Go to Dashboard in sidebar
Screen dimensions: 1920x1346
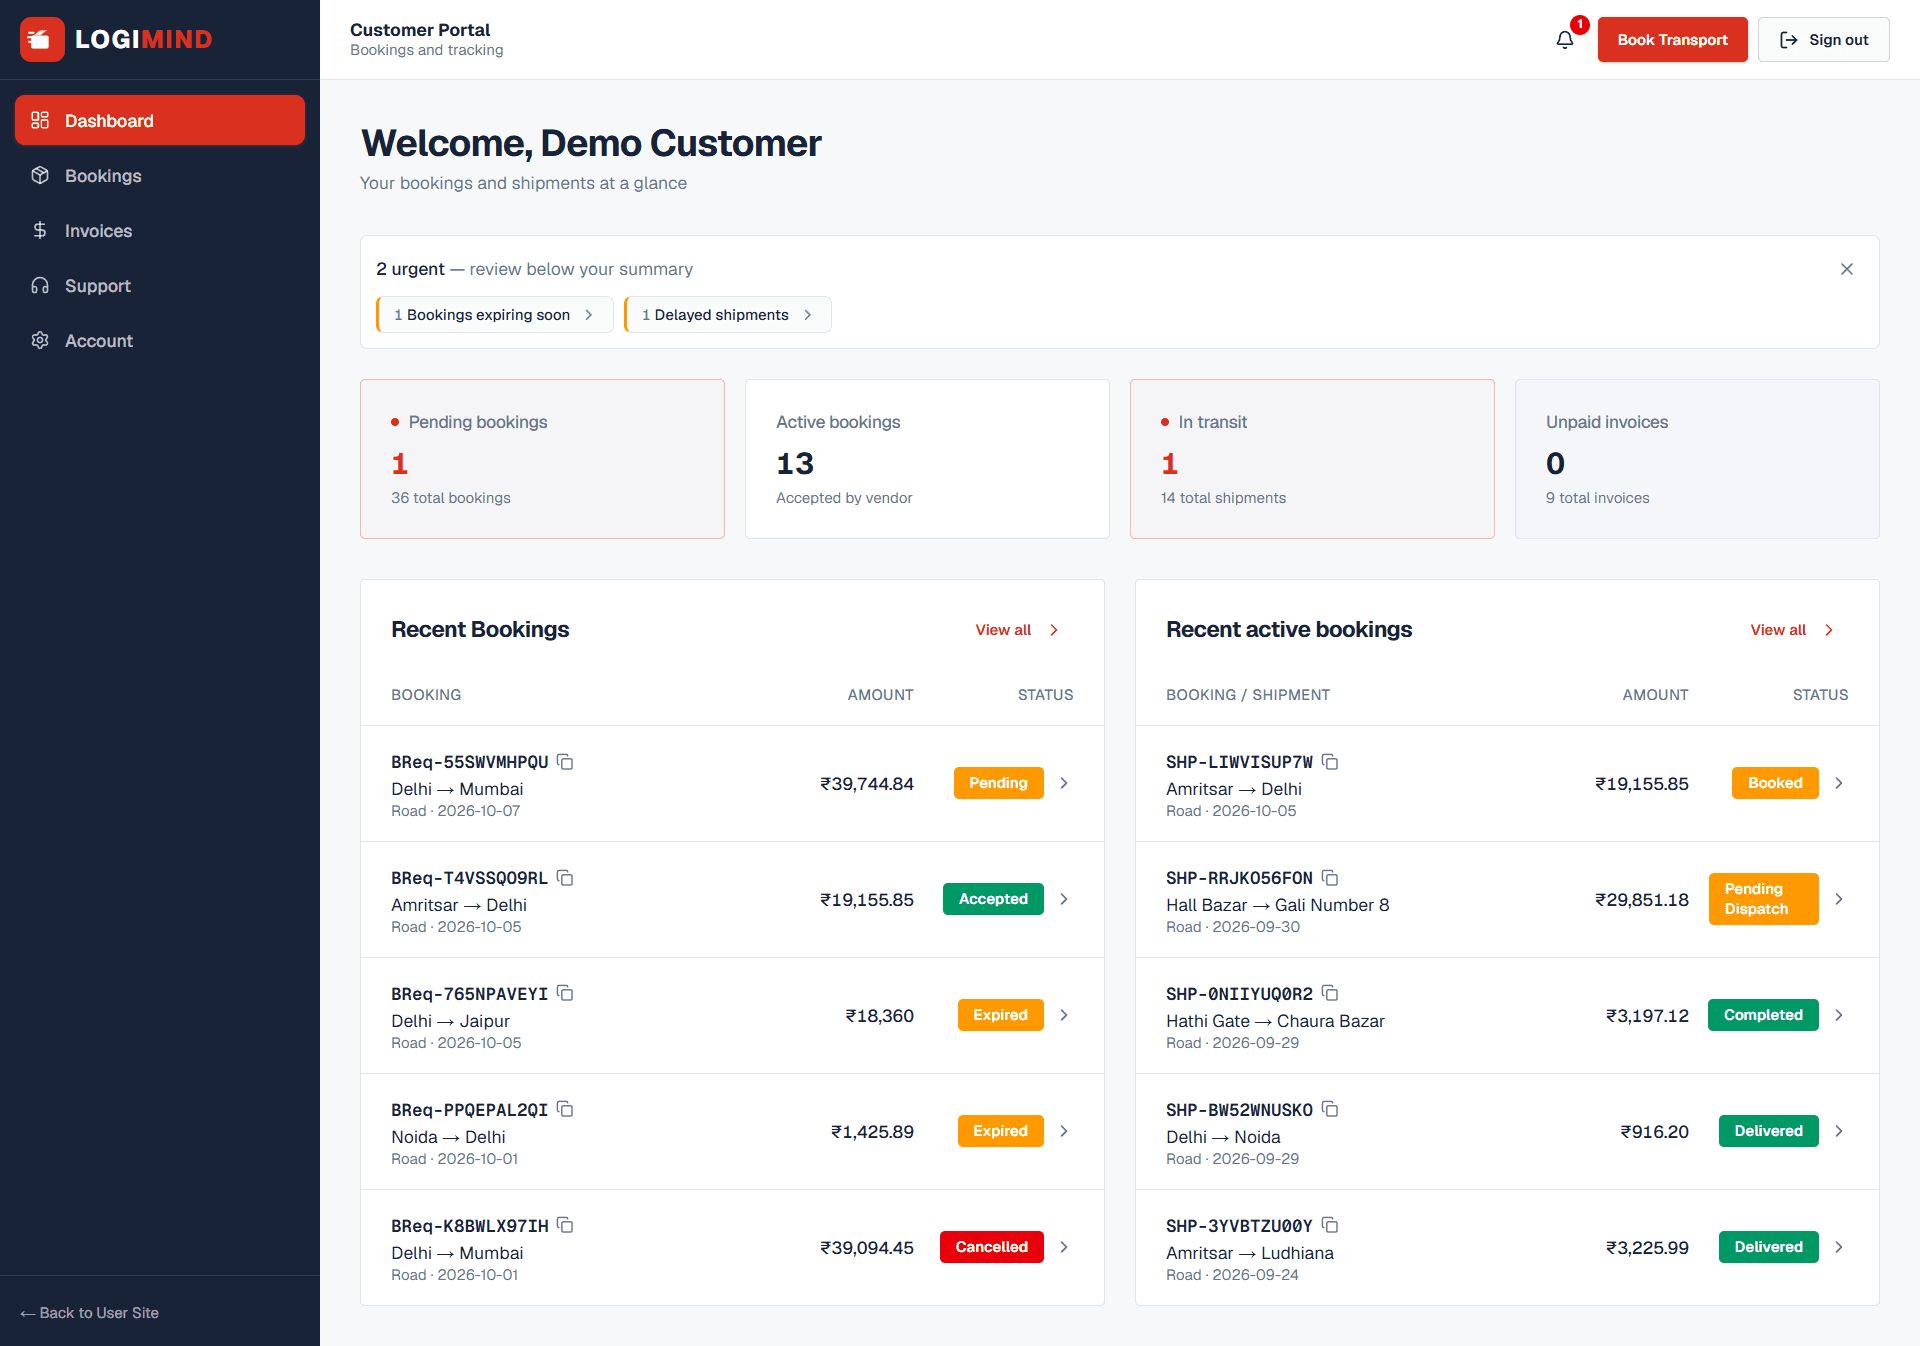point(160,120)
